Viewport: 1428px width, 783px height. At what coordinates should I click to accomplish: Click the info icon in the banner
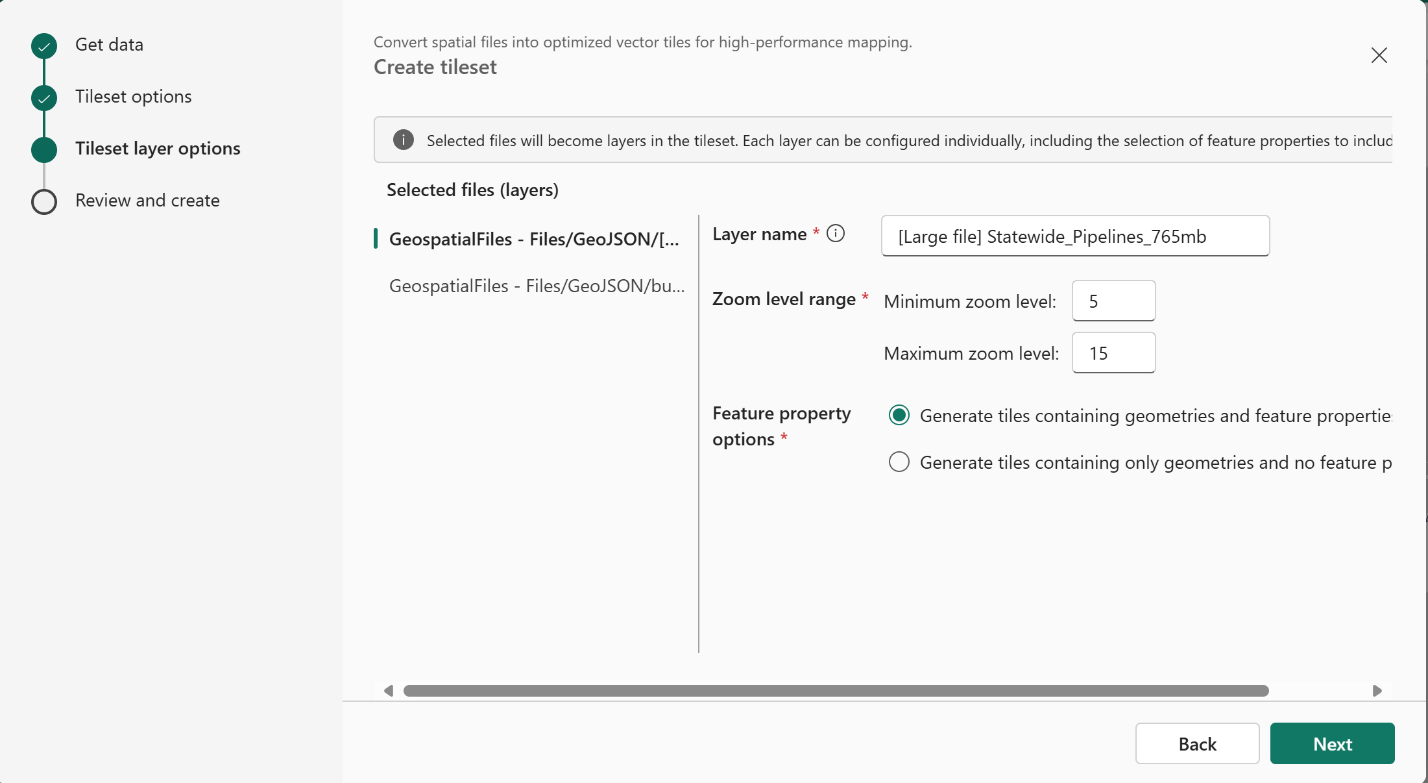(x=403, y=140)
